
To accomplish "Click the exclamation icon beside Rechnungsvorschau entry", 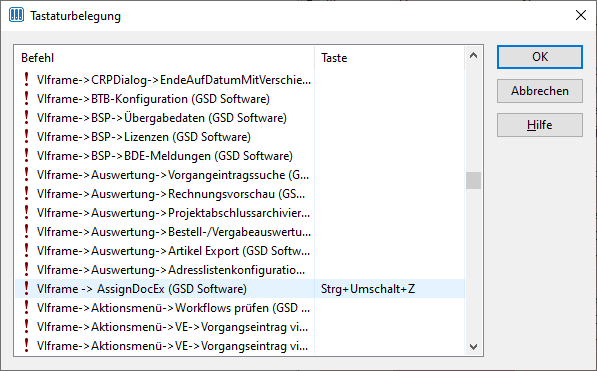I will [26, 193].
